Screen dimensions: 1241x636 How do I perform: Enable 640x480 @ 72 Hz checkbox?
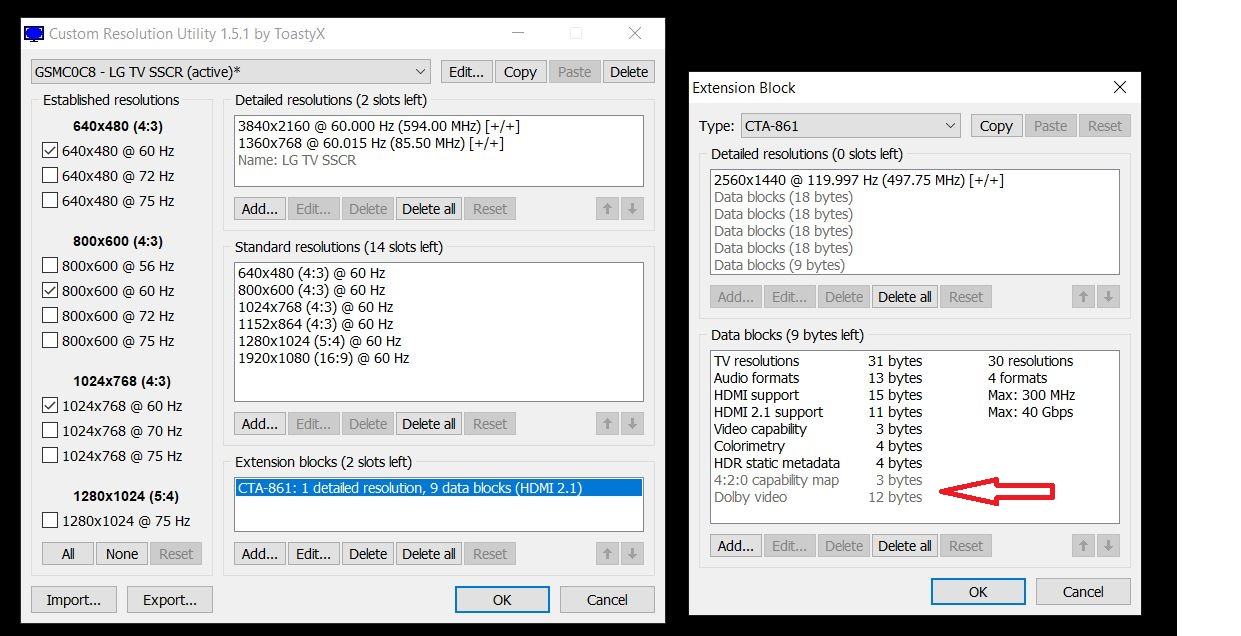[x=50, y=176]
